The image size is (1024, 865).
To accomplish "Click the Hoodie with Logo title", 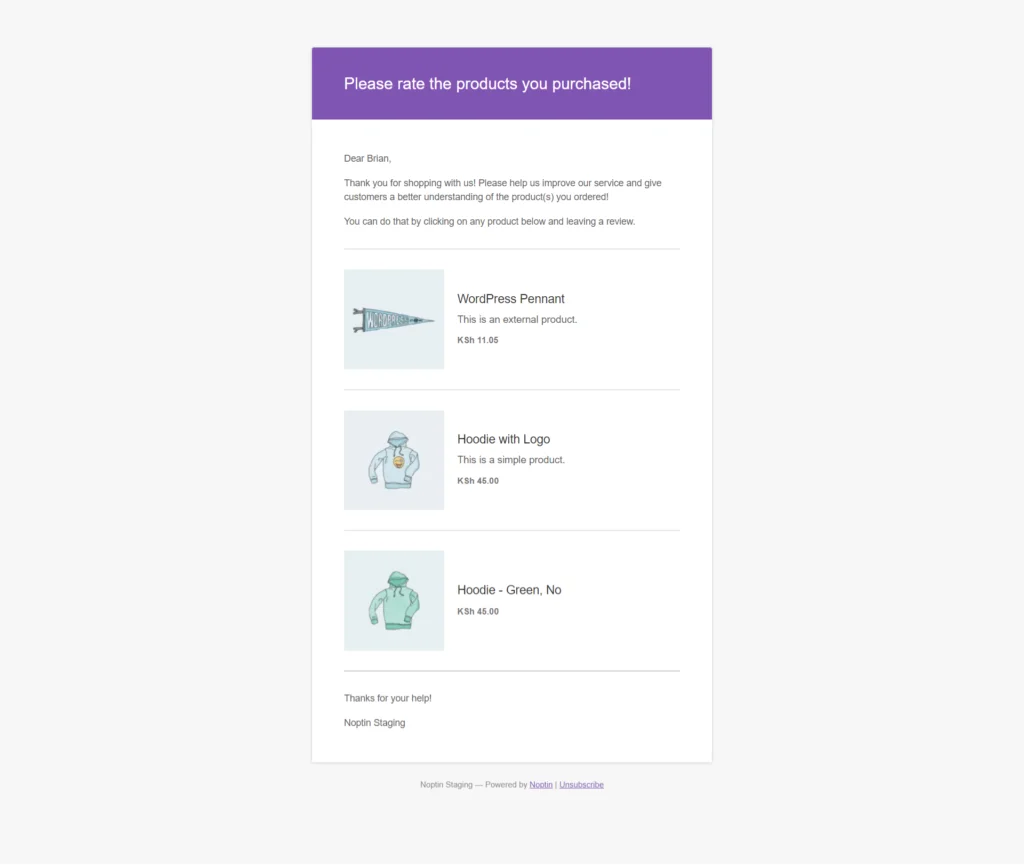I will coord(504,439).
